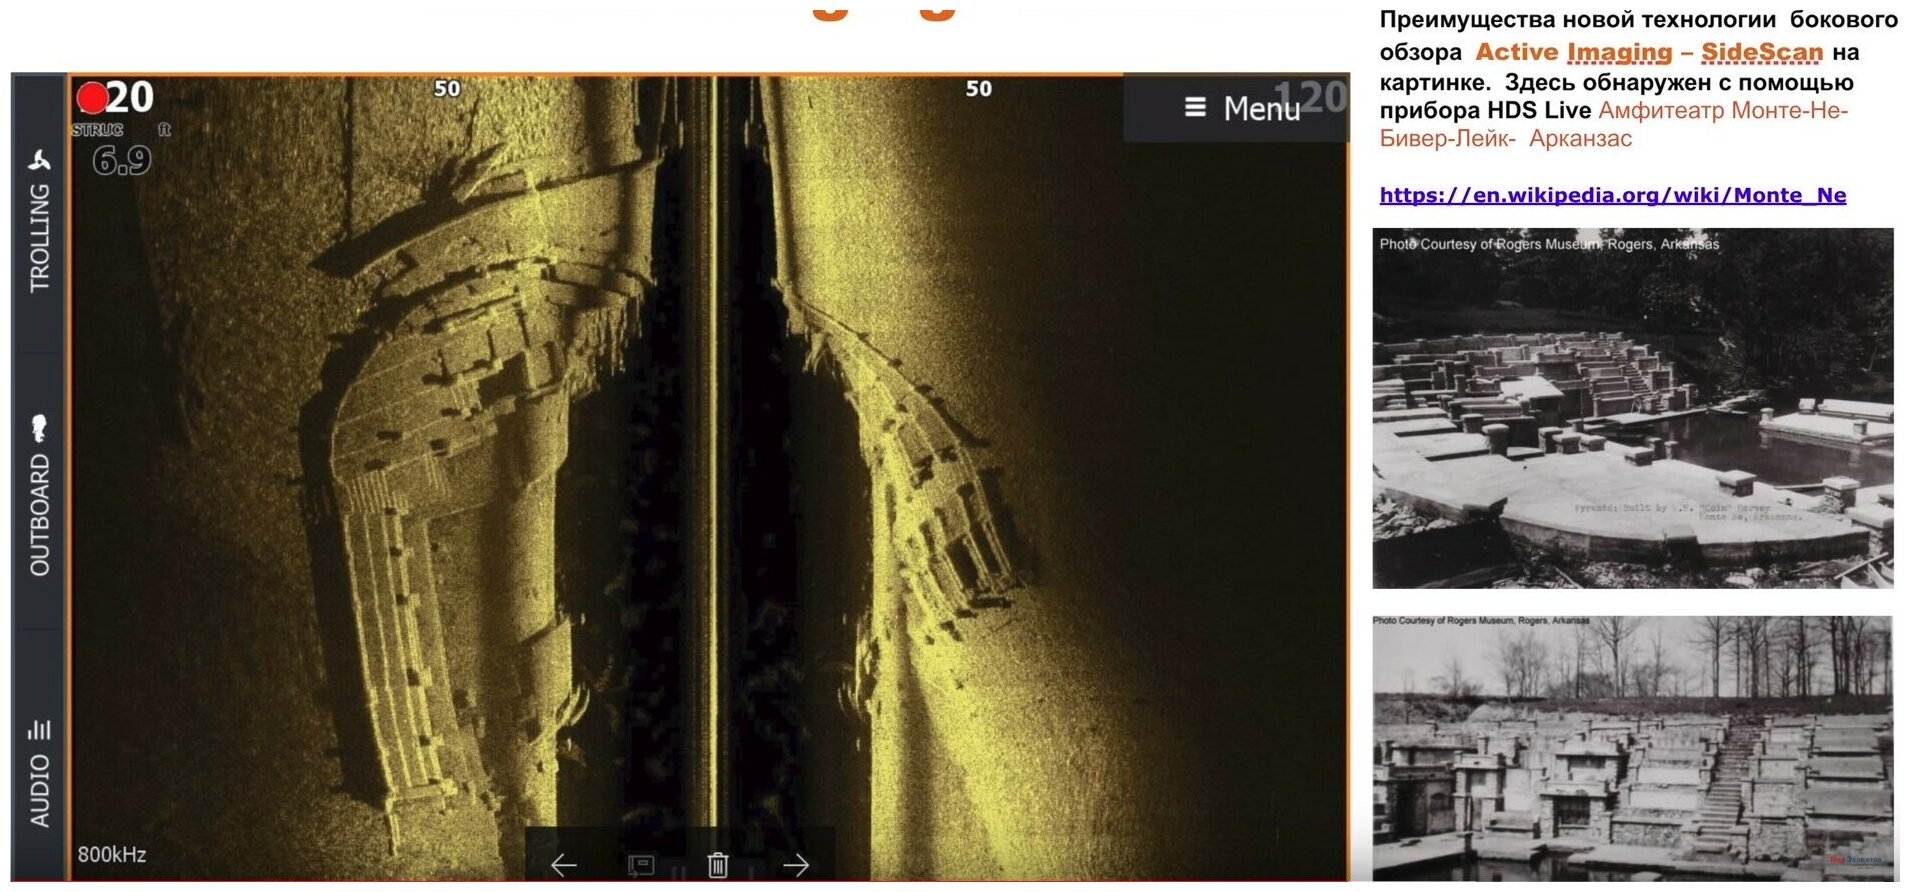Go to next screenshot with right arrow
This screenshot has width=1910, height=892.
(x=796, y=865)
